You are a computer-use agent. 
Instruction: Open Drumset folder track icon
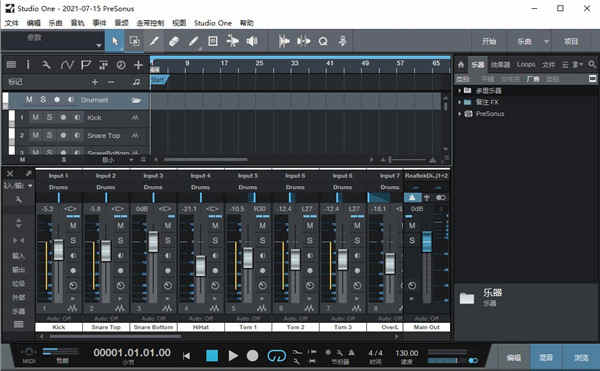click(136, 100)
